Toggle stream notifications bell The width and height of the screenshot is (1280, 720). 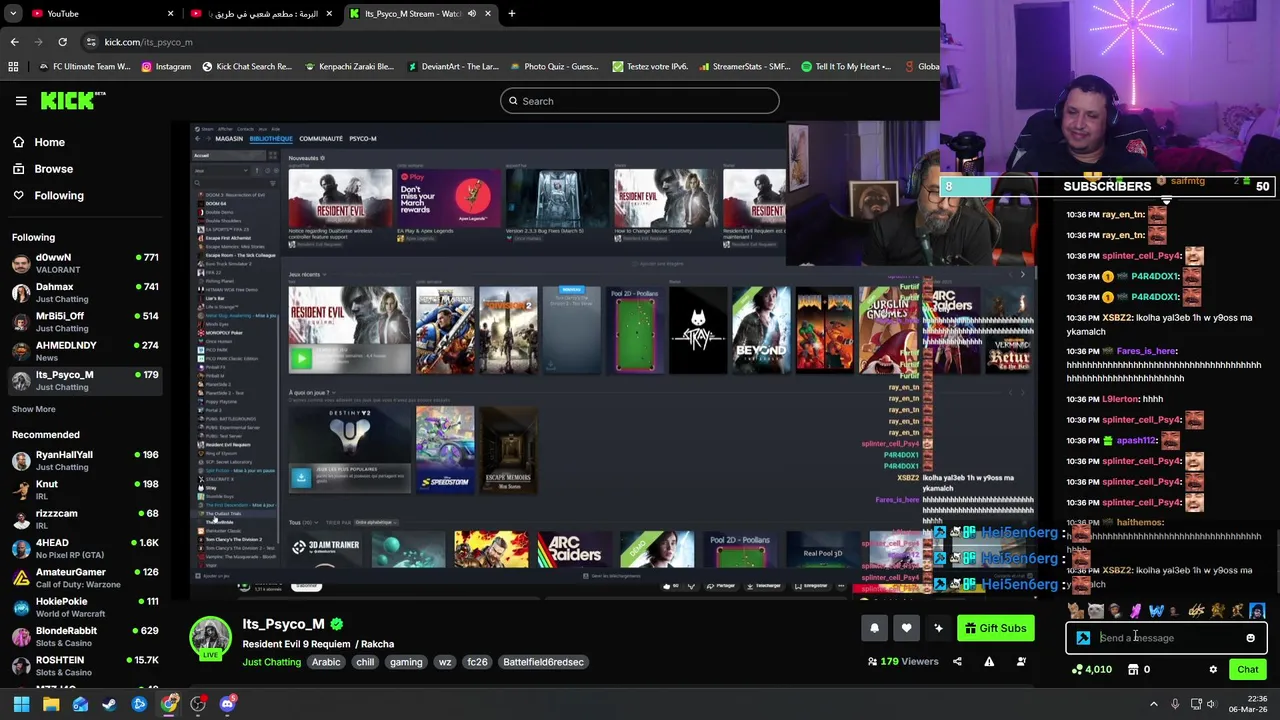[x=874, y=628]
